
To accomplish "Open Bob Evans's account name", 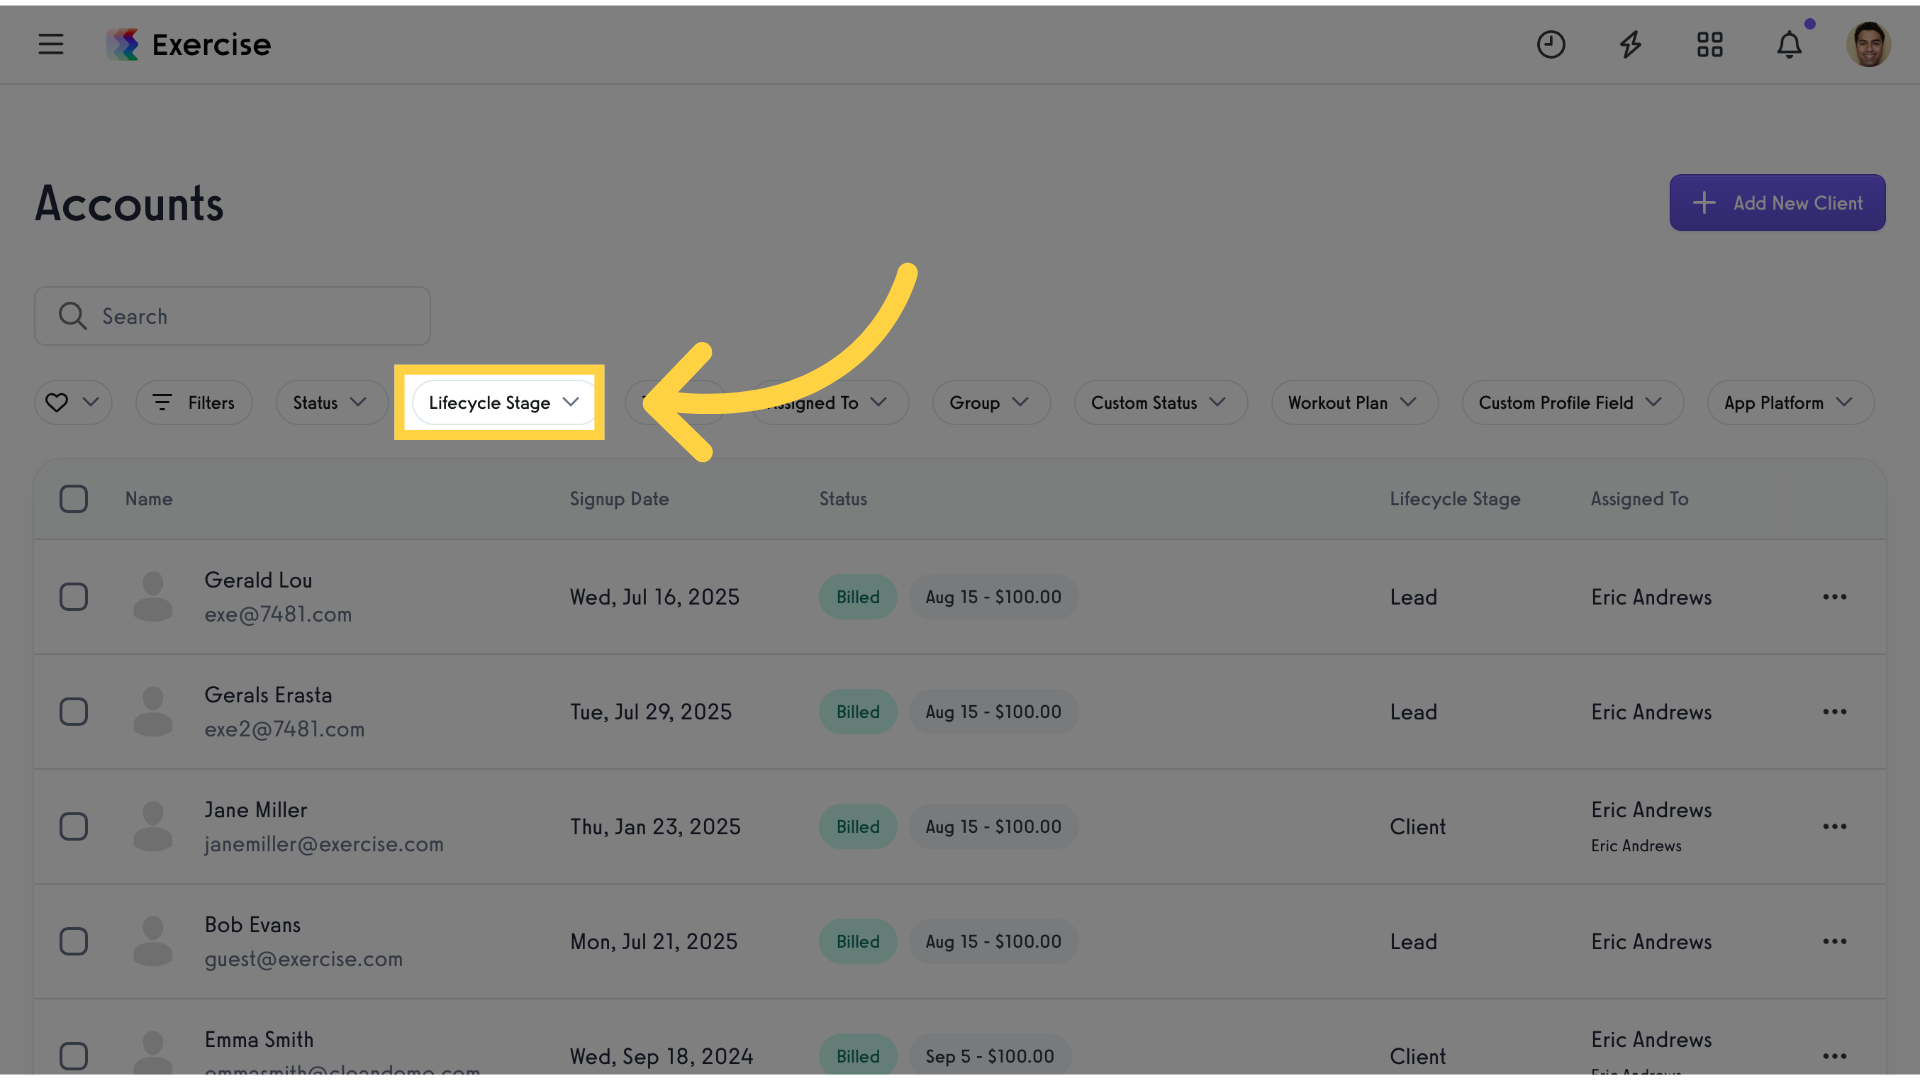I will tap(252, 925).
